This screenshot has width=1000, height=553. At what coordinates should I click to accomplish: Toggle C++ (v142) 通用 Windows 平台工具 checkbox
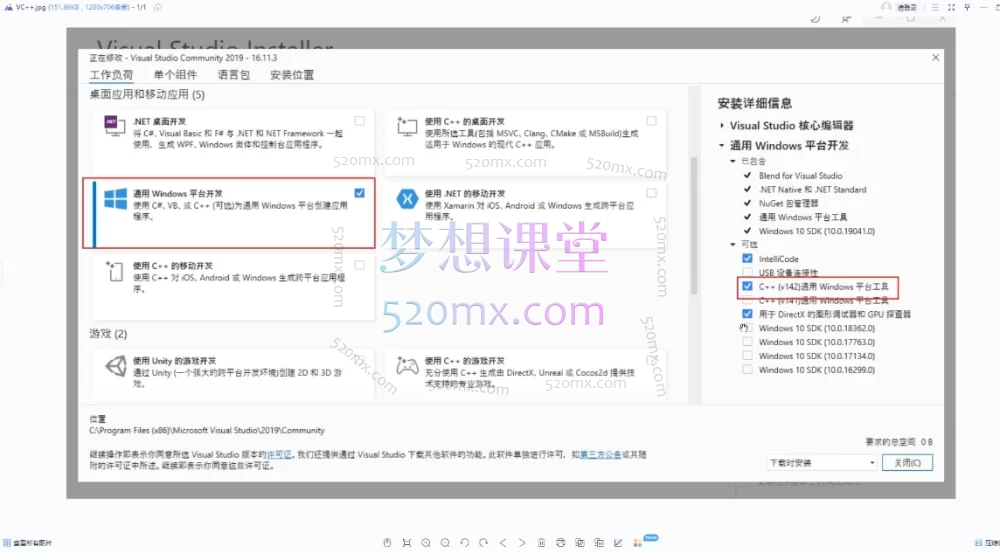click(x=747, y=286)
